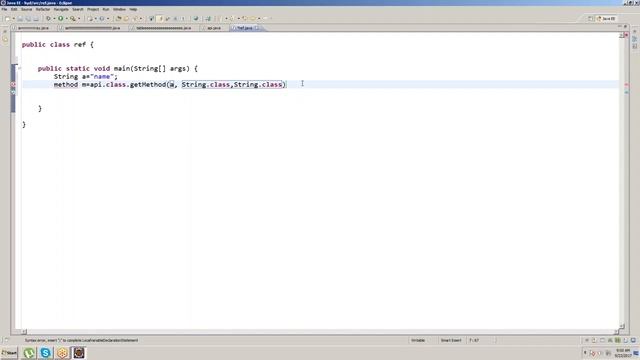Expand the New Java Class dropdown arrow
The height and width of the screenshot is (360, 640).
point(108,18)
